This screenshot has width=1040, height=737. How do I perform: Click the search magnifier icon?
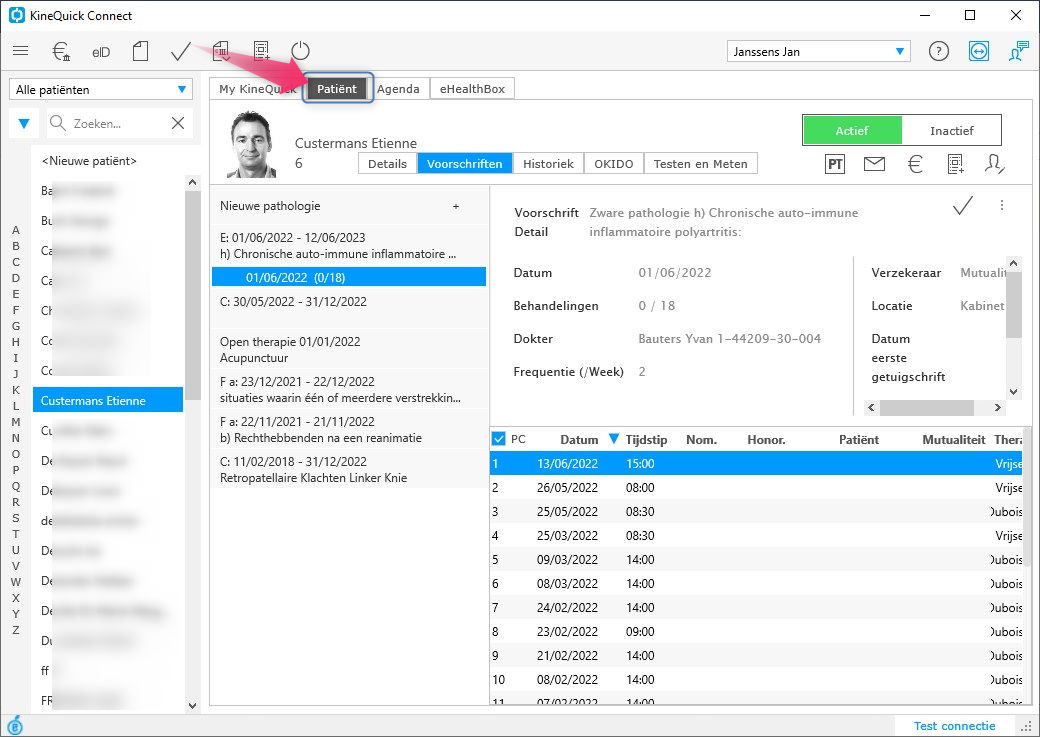pyautogui.click(x=58, y=123)
